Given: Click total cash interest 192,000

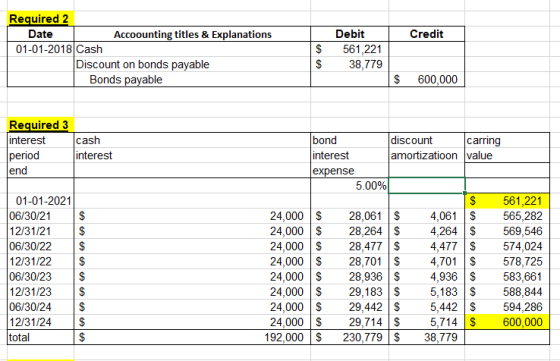Looking at the screenshot, I should point(192,337).
